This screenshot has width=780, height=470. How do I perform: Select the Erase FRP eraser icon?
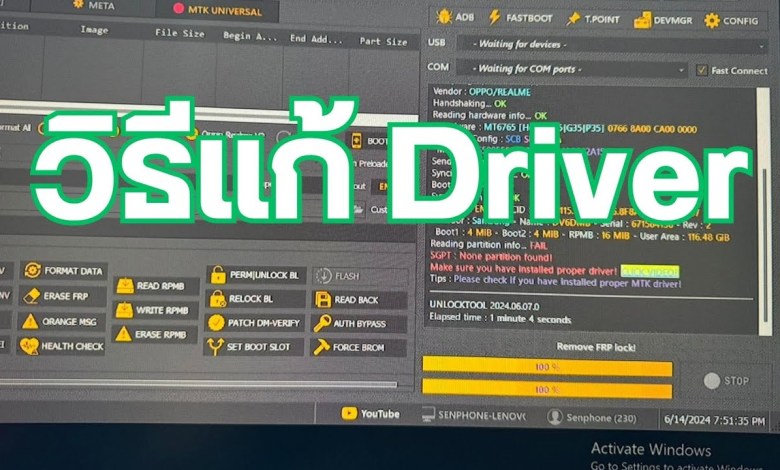[x=31, y=295]
